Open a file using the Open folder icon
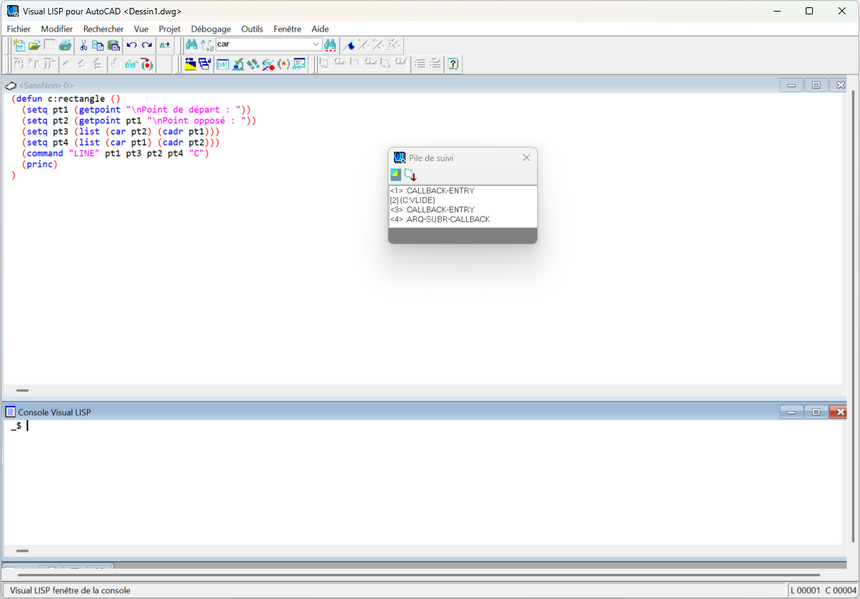Screen dimensions: 860x599 tap(33, 45)
